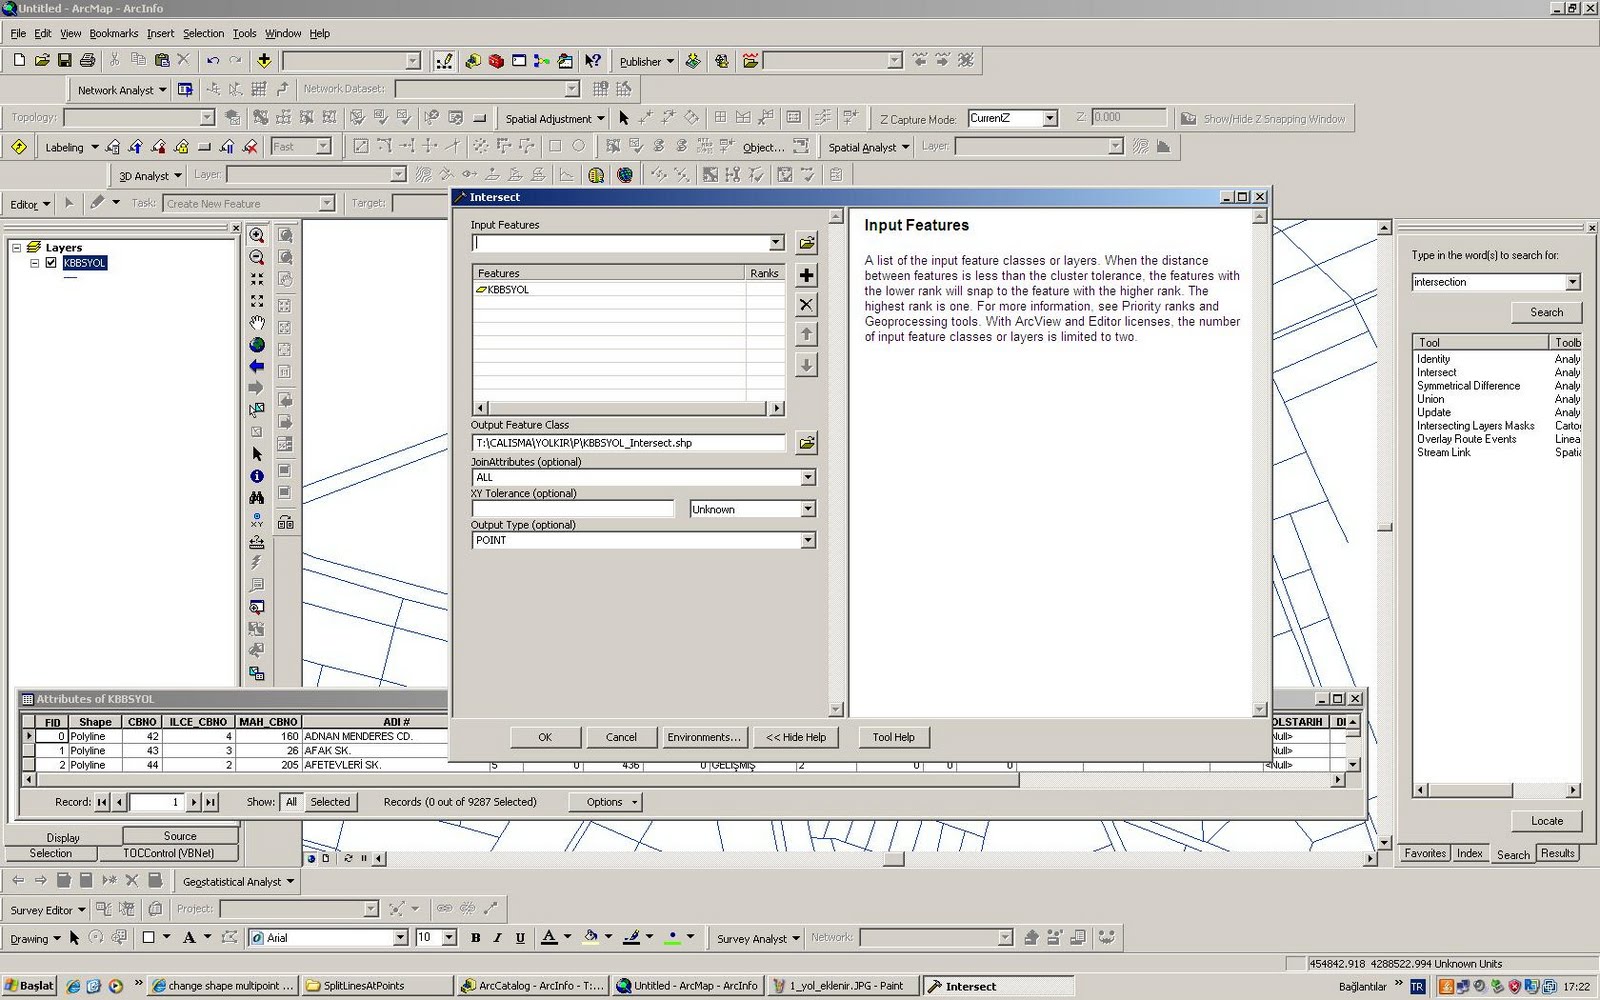
Task: Click the font color A swatch
Action: [x=549, y=938]
